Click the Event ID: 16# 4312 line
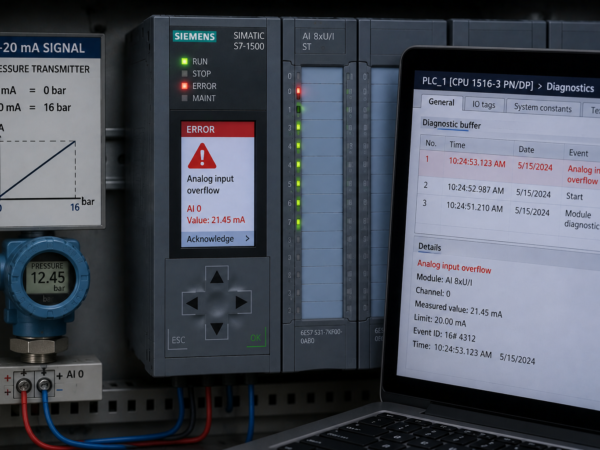 click(444, 334)
